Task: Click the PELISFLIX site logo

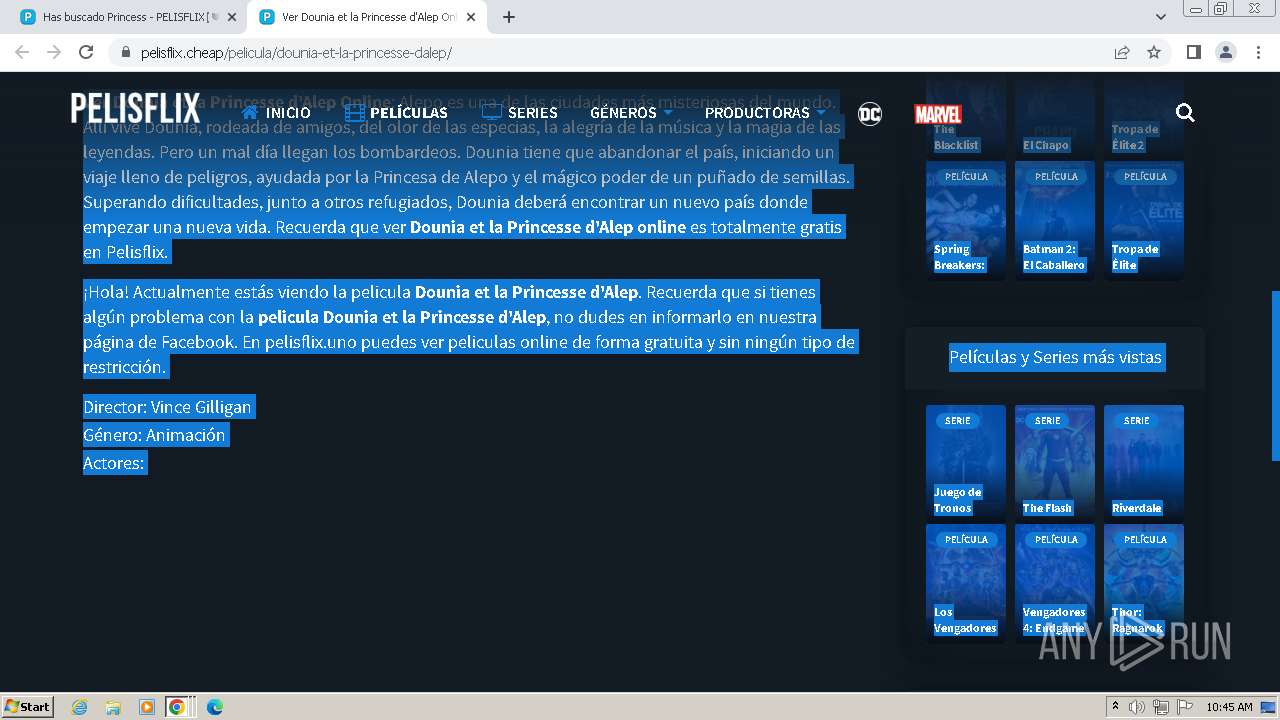Action: tap(134, 109)
